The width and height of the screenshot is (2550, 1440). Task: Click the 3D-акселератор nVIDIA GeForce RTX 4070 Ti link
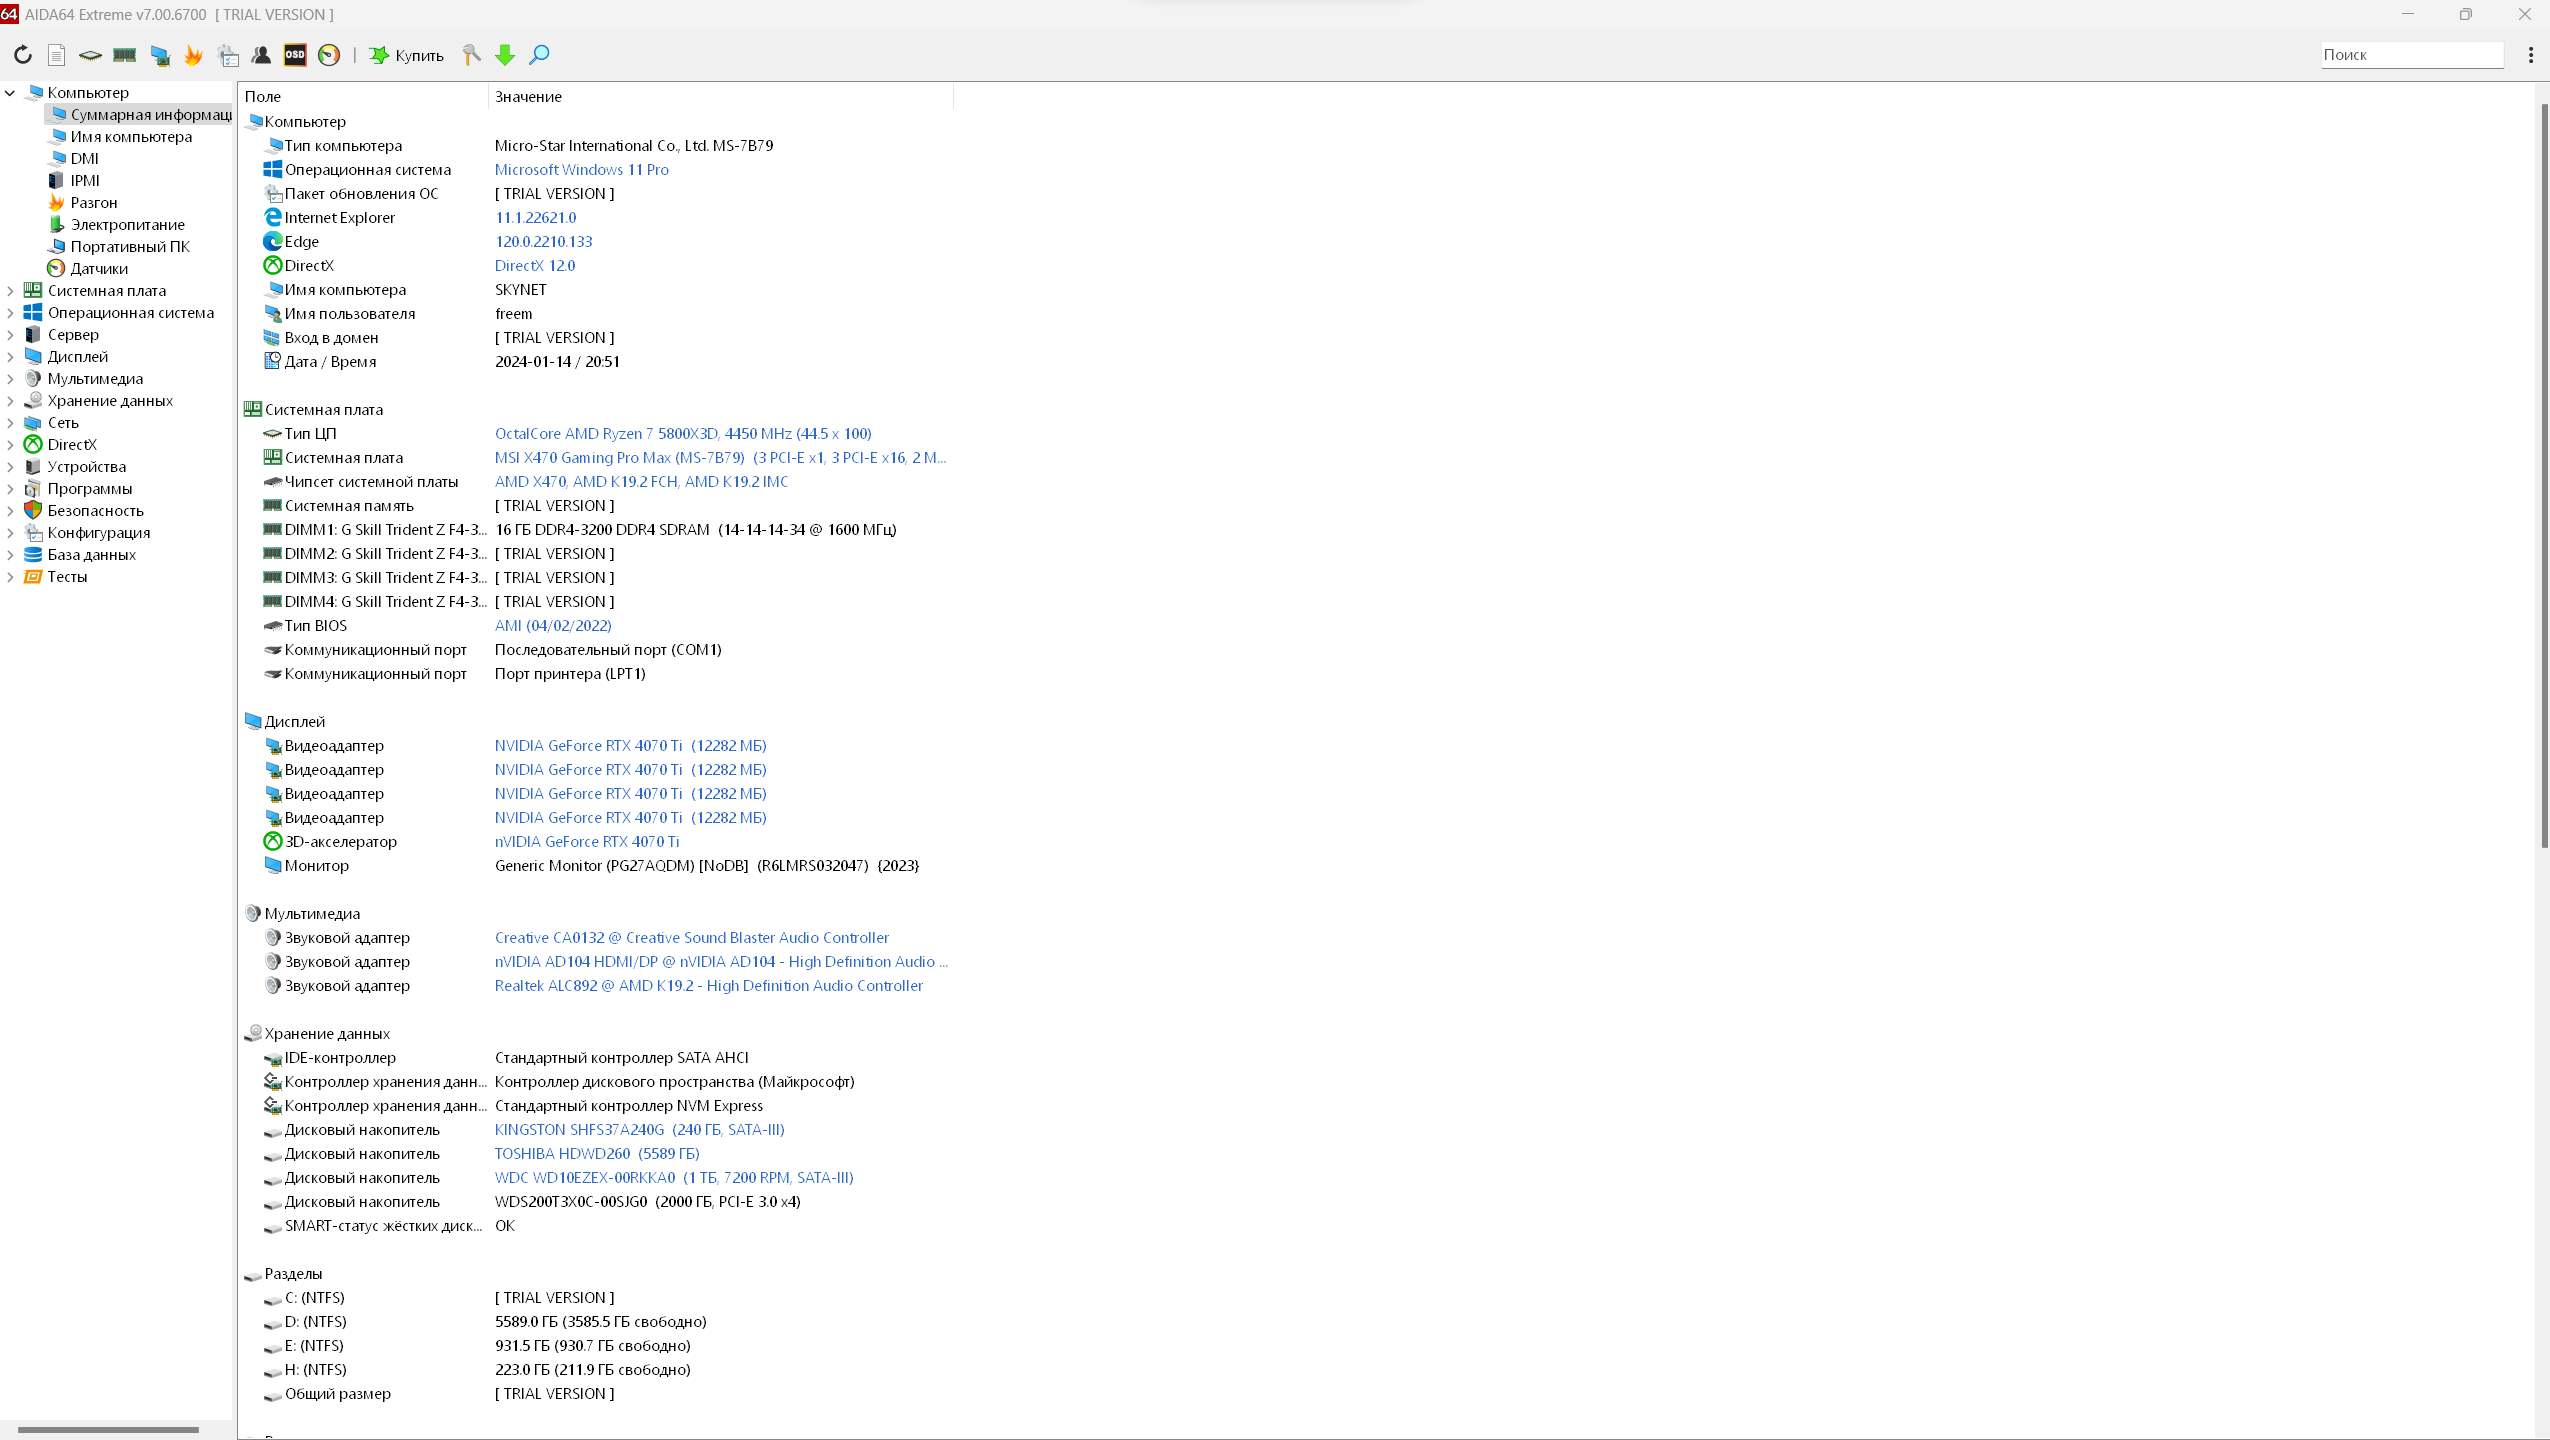587,842
